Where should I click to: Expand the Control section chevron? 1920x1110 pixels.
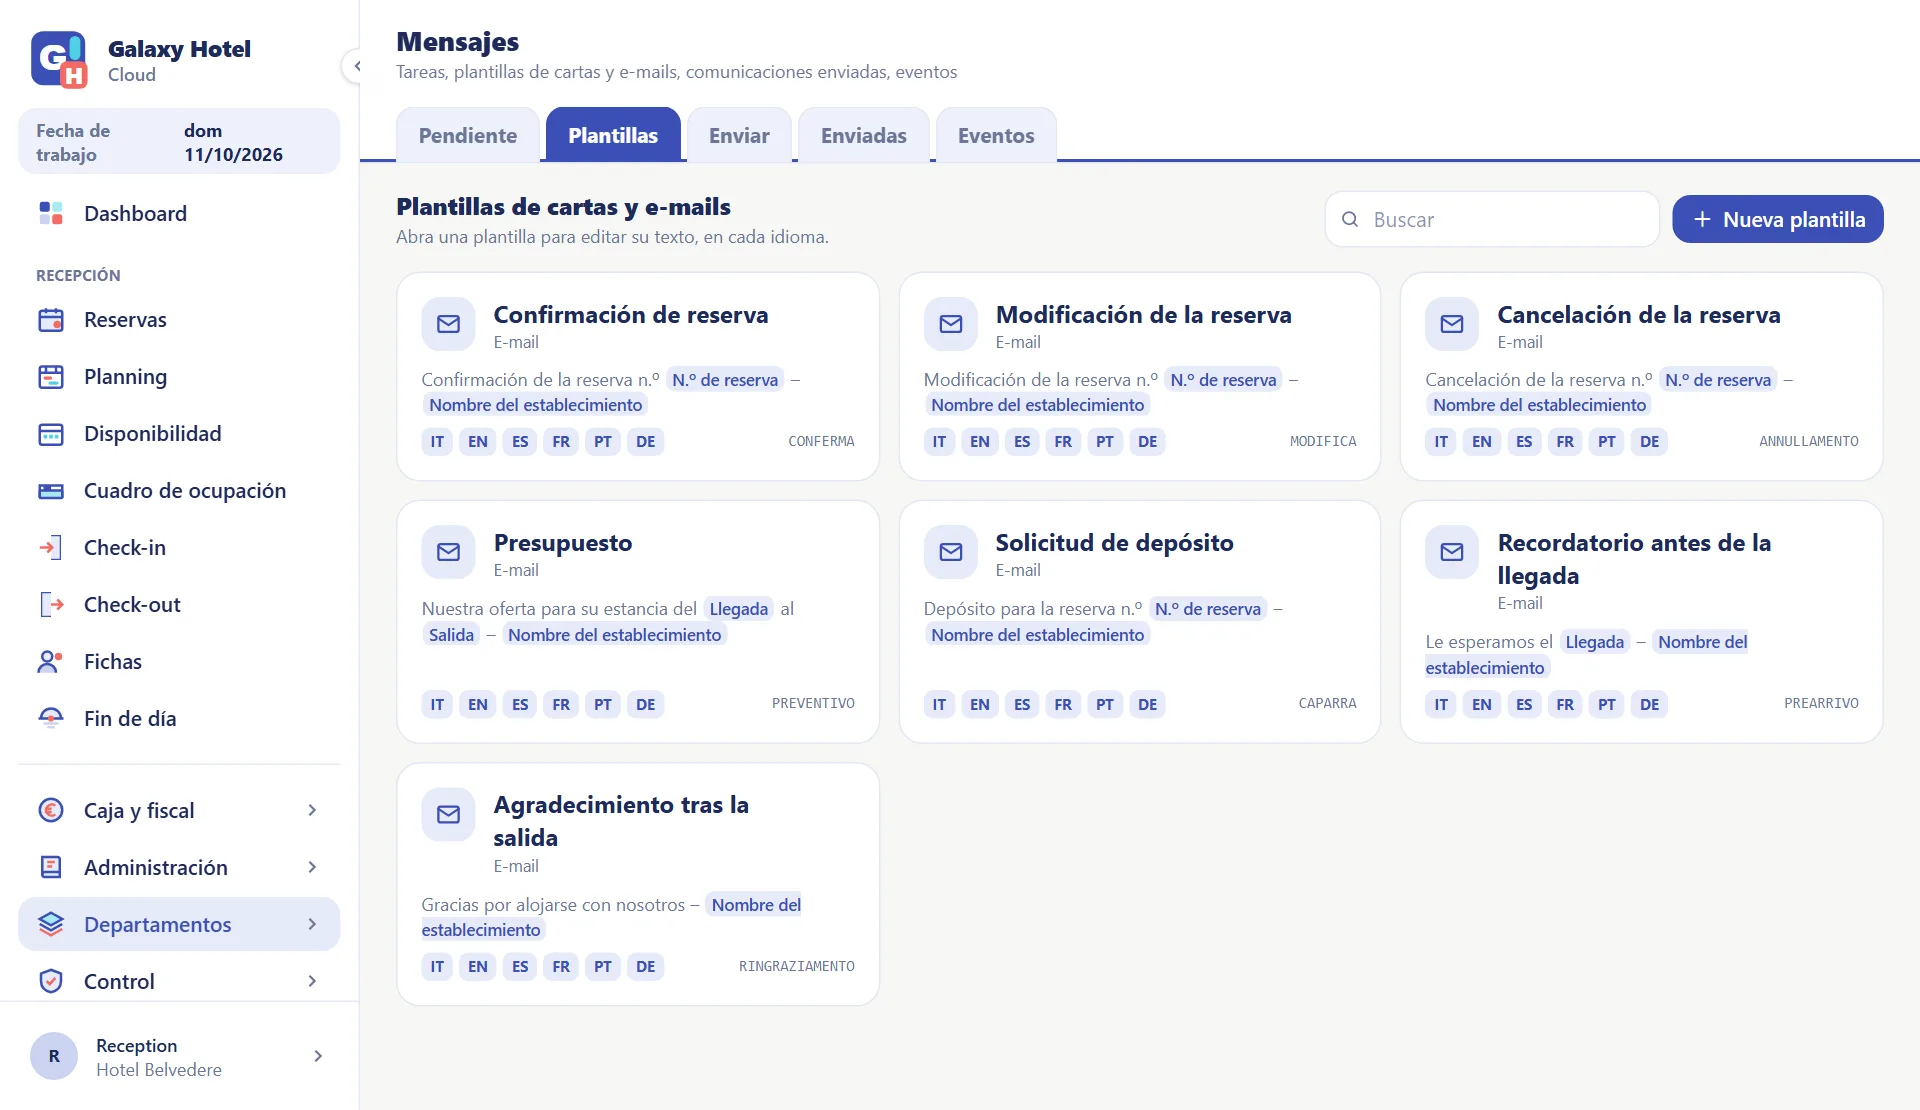pyautogui.click(x=312, y=981)
